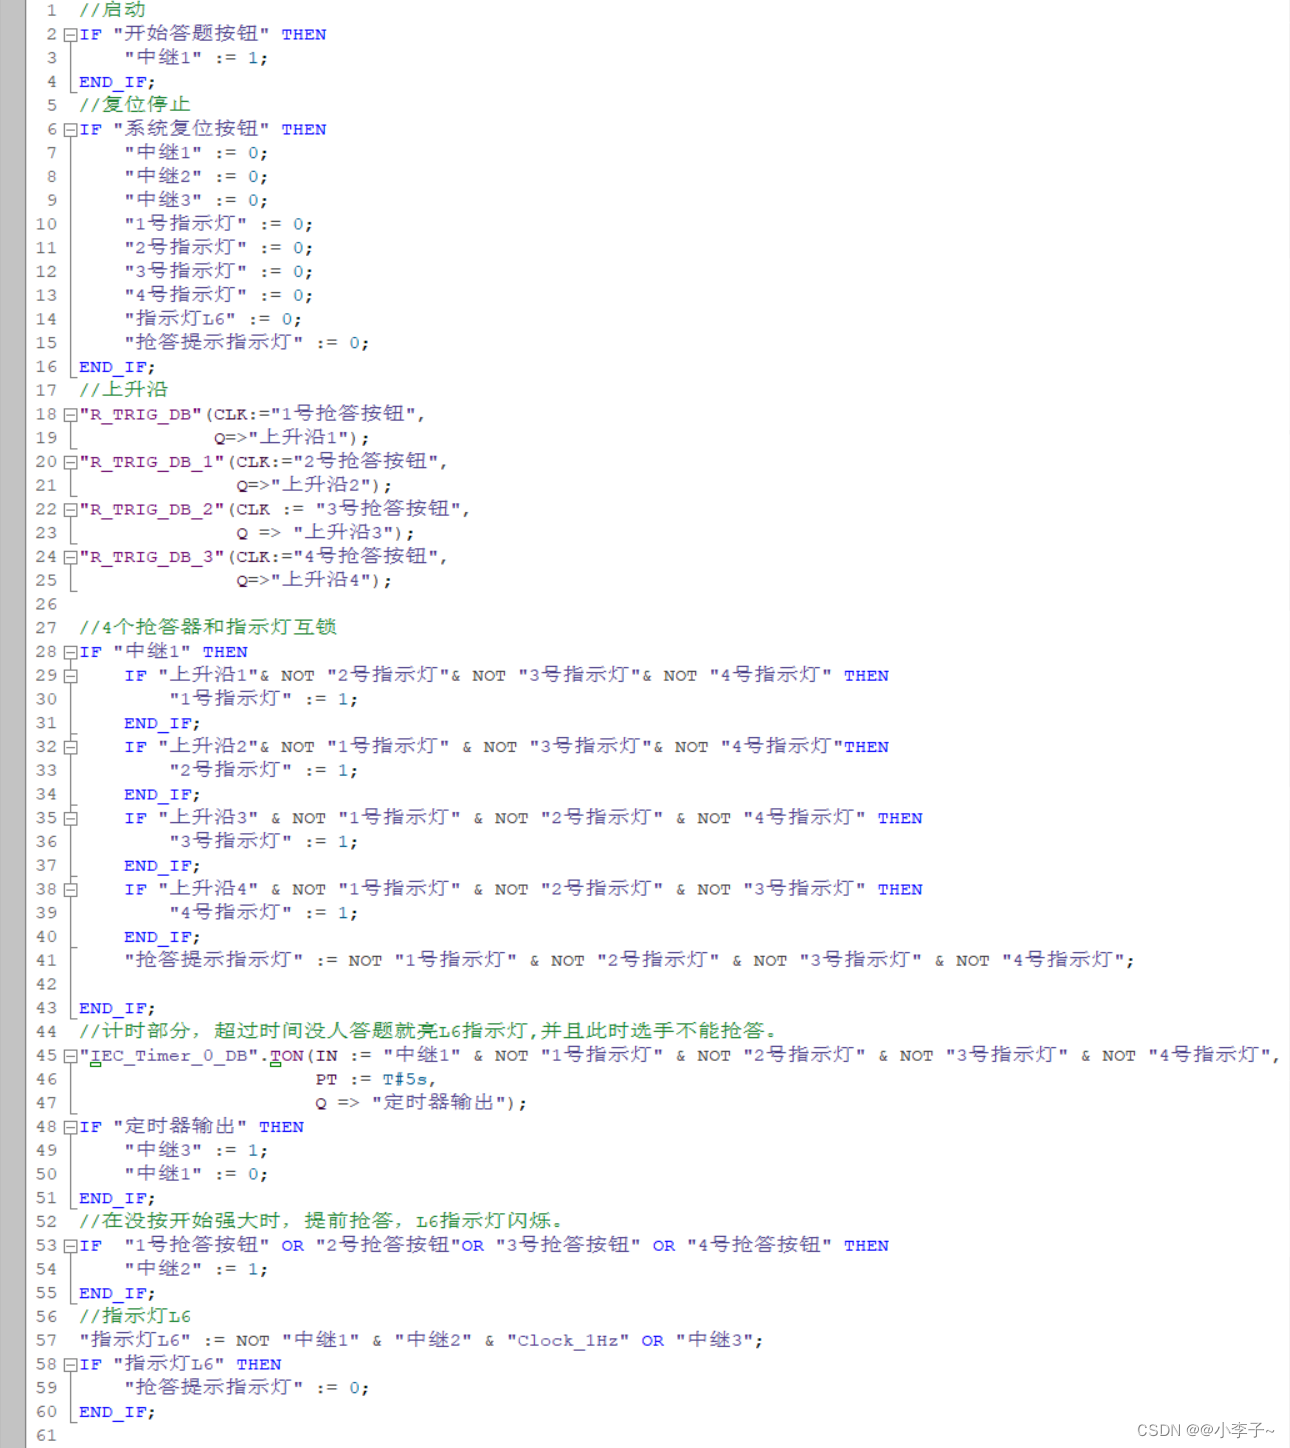Image resolution: width=1290 pixels, height=1448 pixels.
Task: Collapse the nested IF at line 35
Action: 70,818
